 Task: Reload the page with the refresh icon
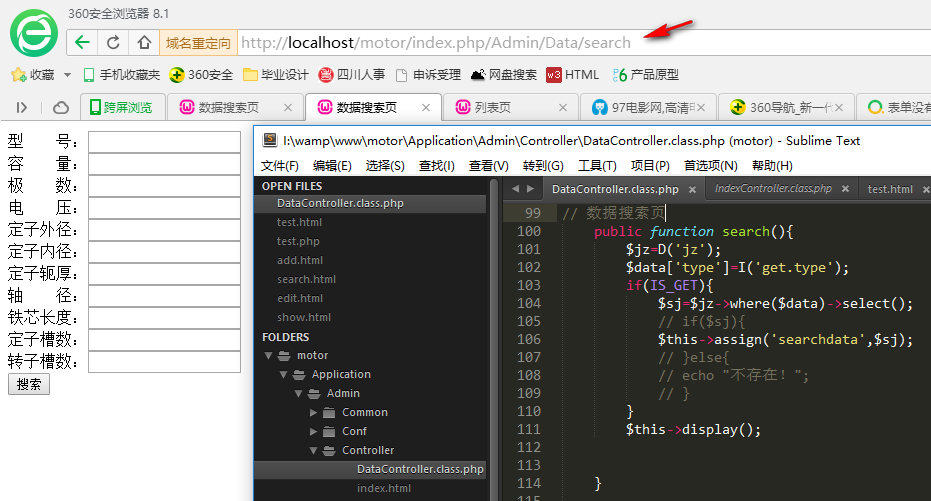tap(113, 42)
